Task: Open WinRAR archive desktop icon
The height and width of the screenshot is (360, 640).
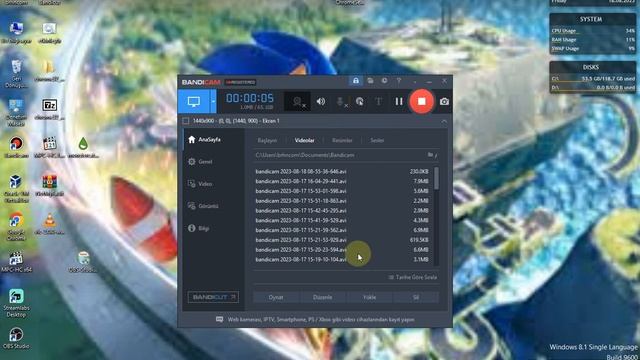Action: point(49,185)
